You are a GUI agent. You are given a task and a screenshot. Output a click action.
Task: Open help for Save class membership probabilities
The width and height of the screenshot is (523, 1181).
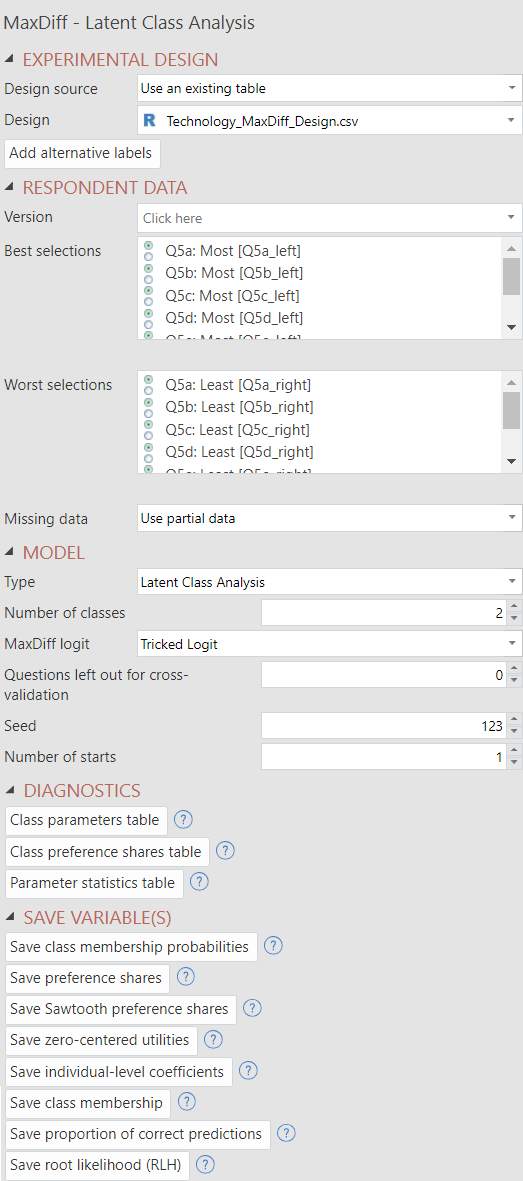coord(274,946)
